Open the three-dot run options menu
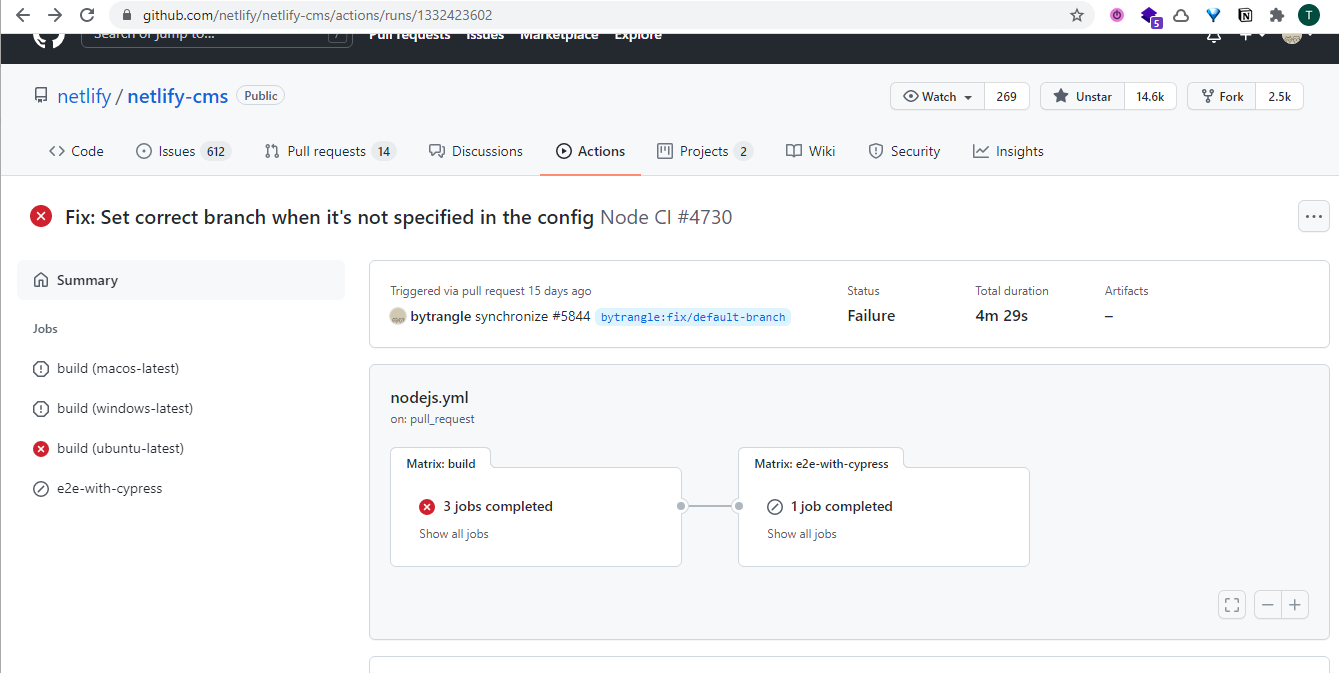This screenshot has width=1339, height=673. pyautogui.click(x=1314, y=216)
